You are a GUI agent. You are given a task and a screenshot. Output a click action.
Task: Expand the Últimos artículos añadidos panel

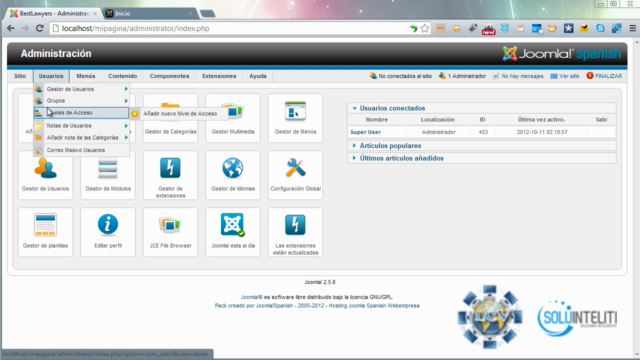coord(355,158)
